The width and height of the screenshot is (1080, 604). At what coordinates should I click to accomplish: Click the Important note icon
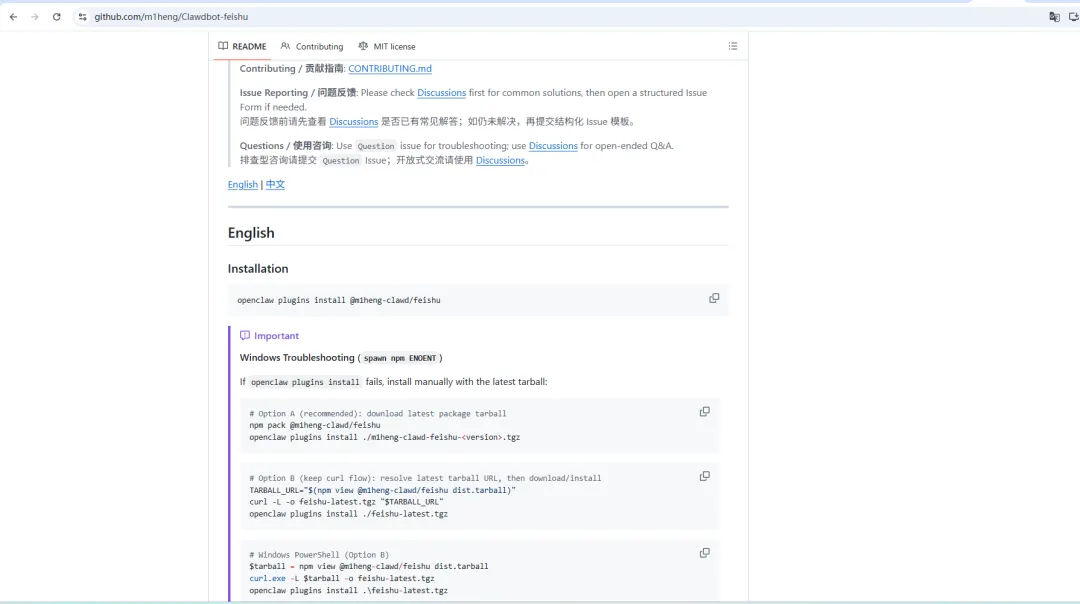click(x=245, y=335)
